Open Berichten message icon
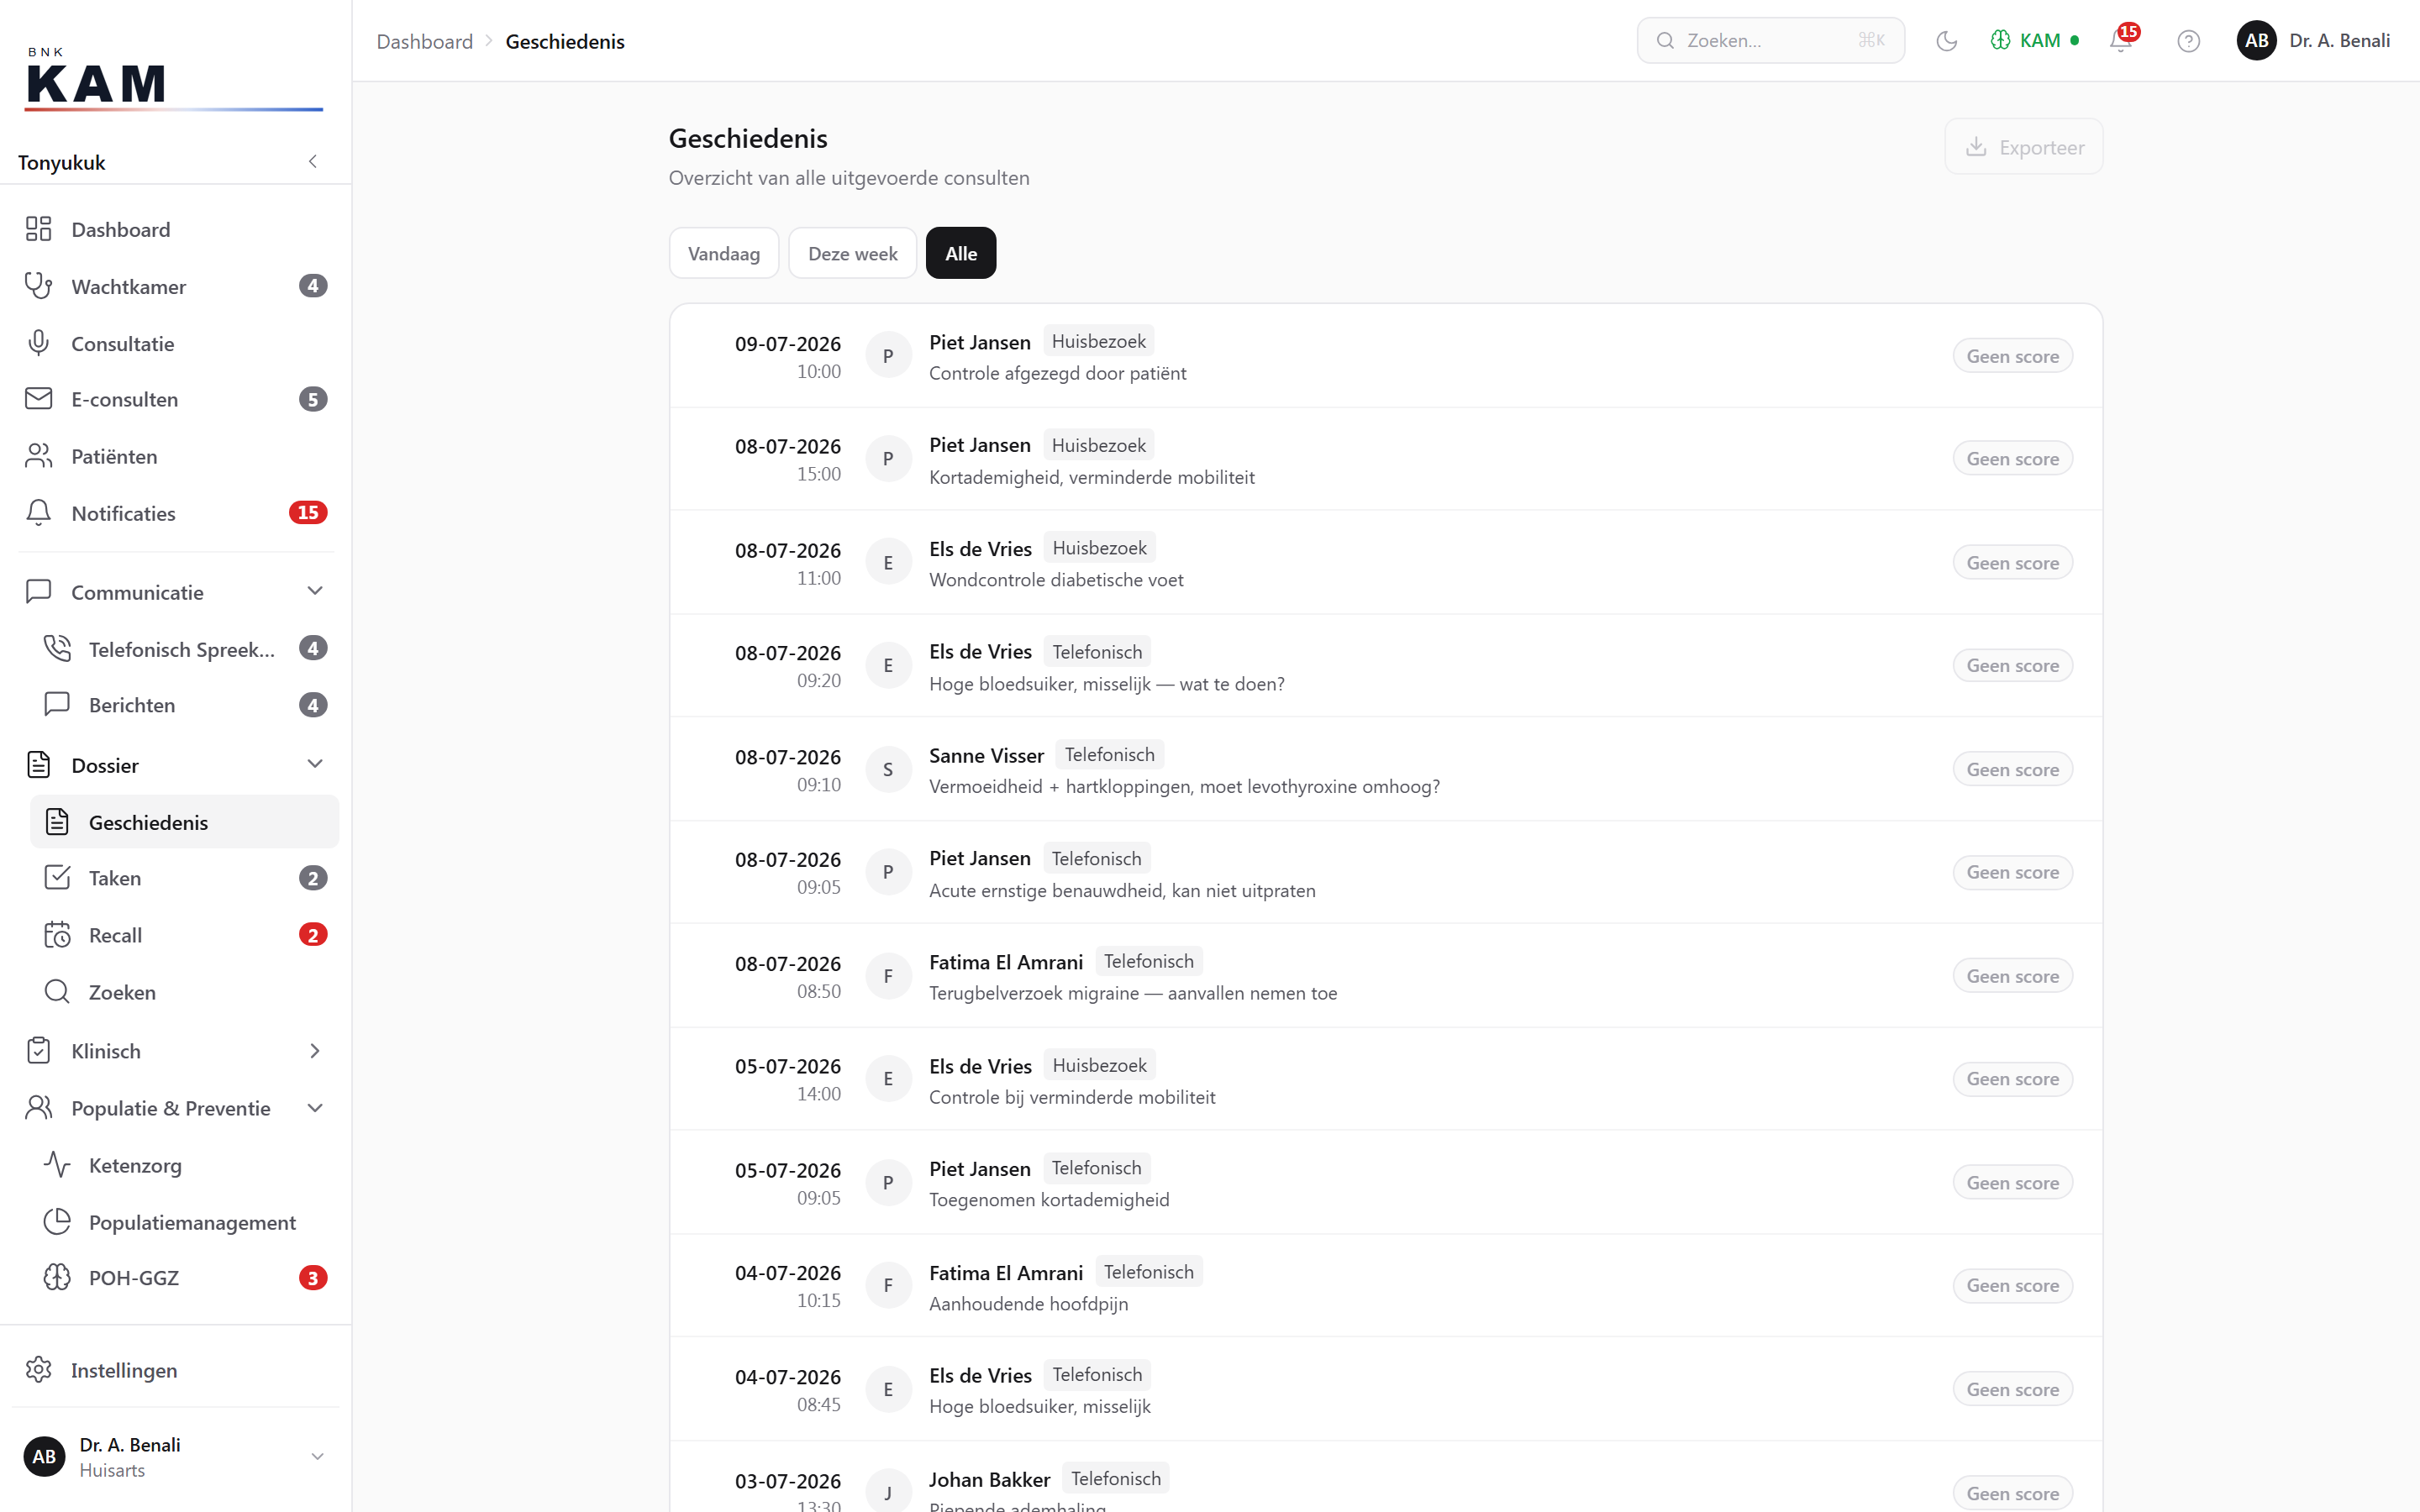The image size is (2420, 1512). (57, 705)
